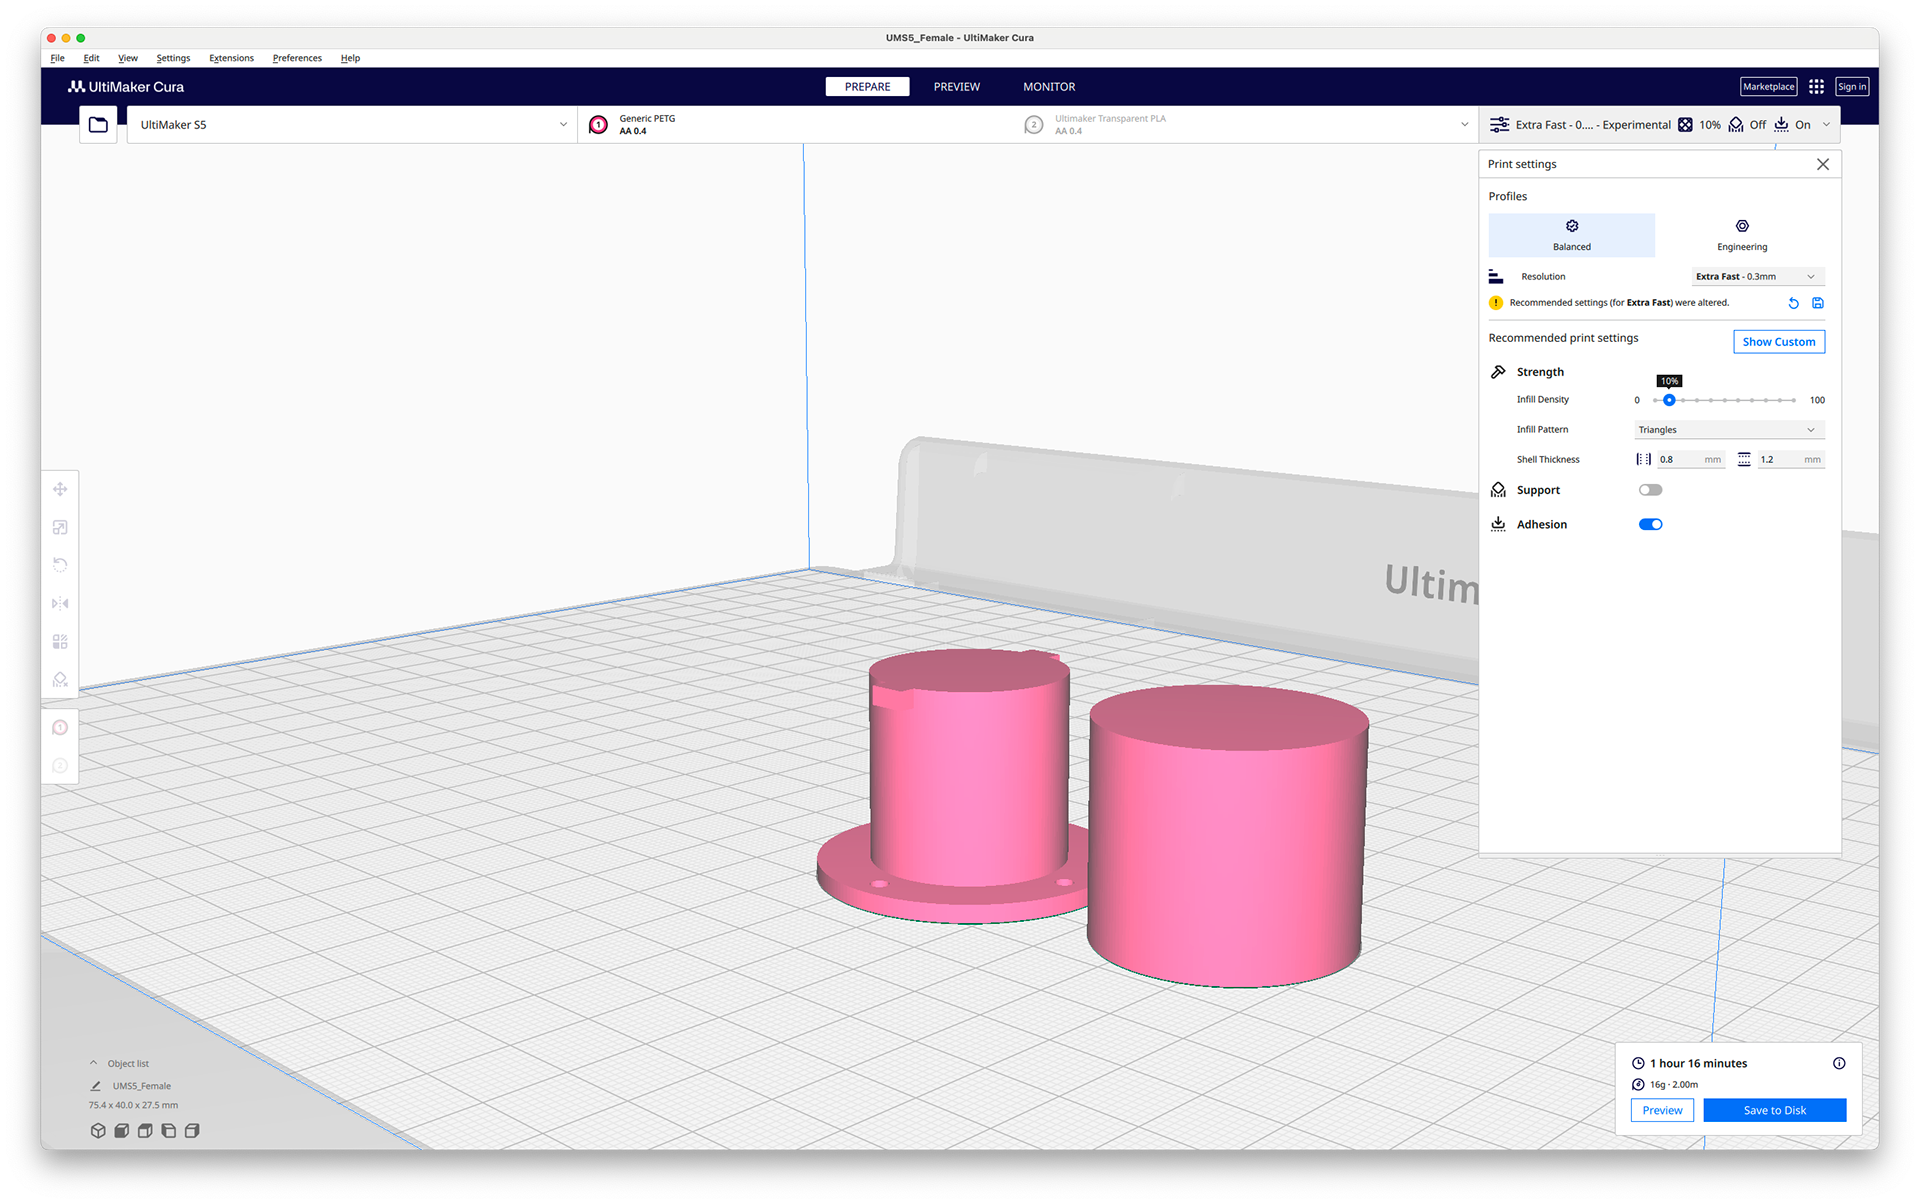
Task: Click yellow warning icon about altered settings
Action: (1496, 303)
